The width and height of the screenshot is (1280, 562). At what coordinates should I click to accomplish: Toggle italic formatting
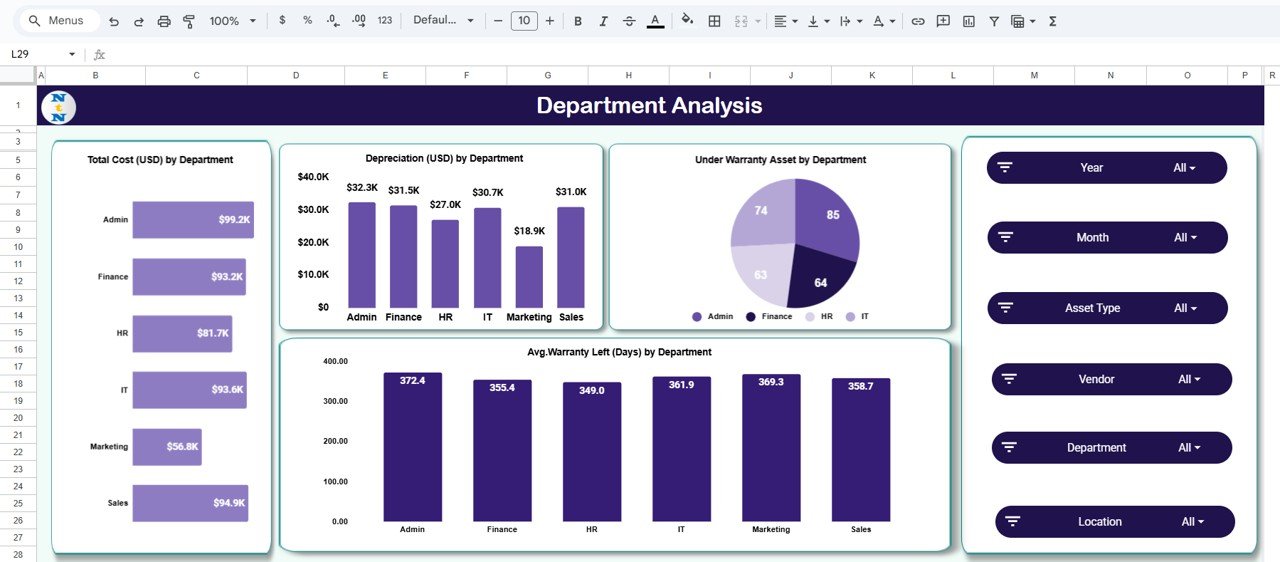[603, 21]
